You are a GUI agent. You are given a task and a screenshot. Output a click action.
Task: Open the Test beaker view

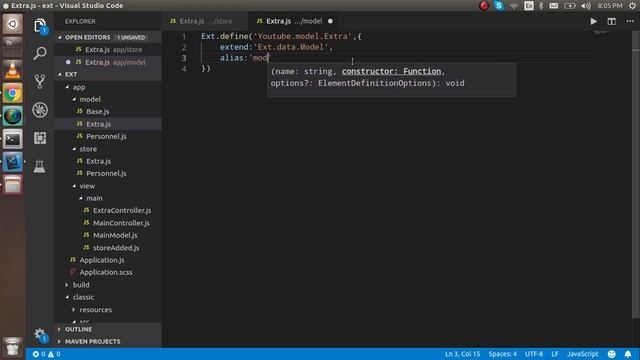point(40,166)
